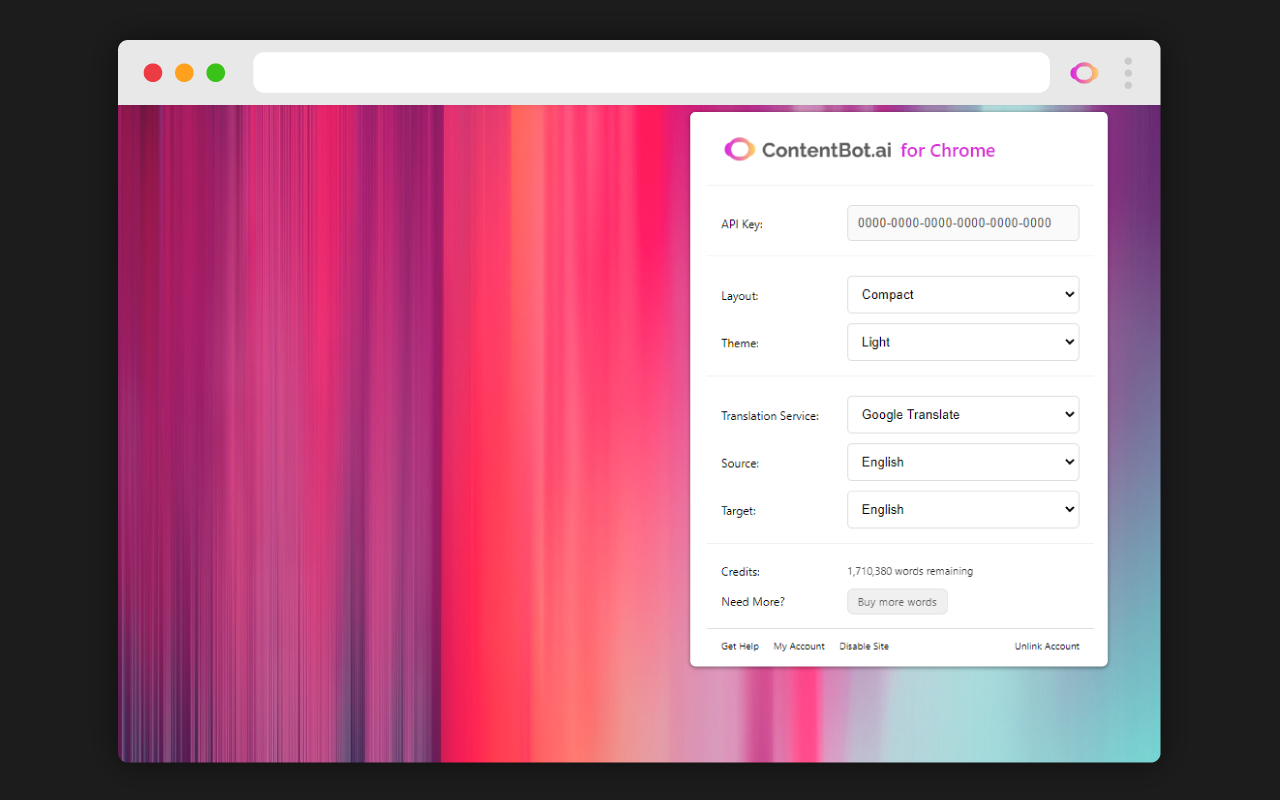Click the 'Translation Service:' label
The height and width of the screenshot is (800, 1280).
[770, 416]
